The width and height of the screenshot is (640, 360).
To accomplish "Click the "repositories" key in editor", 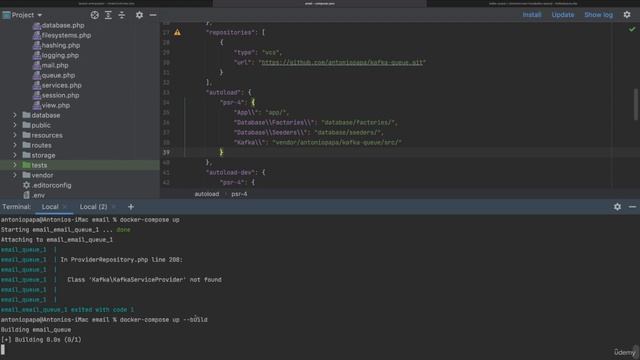I will [x=231, y=33].
